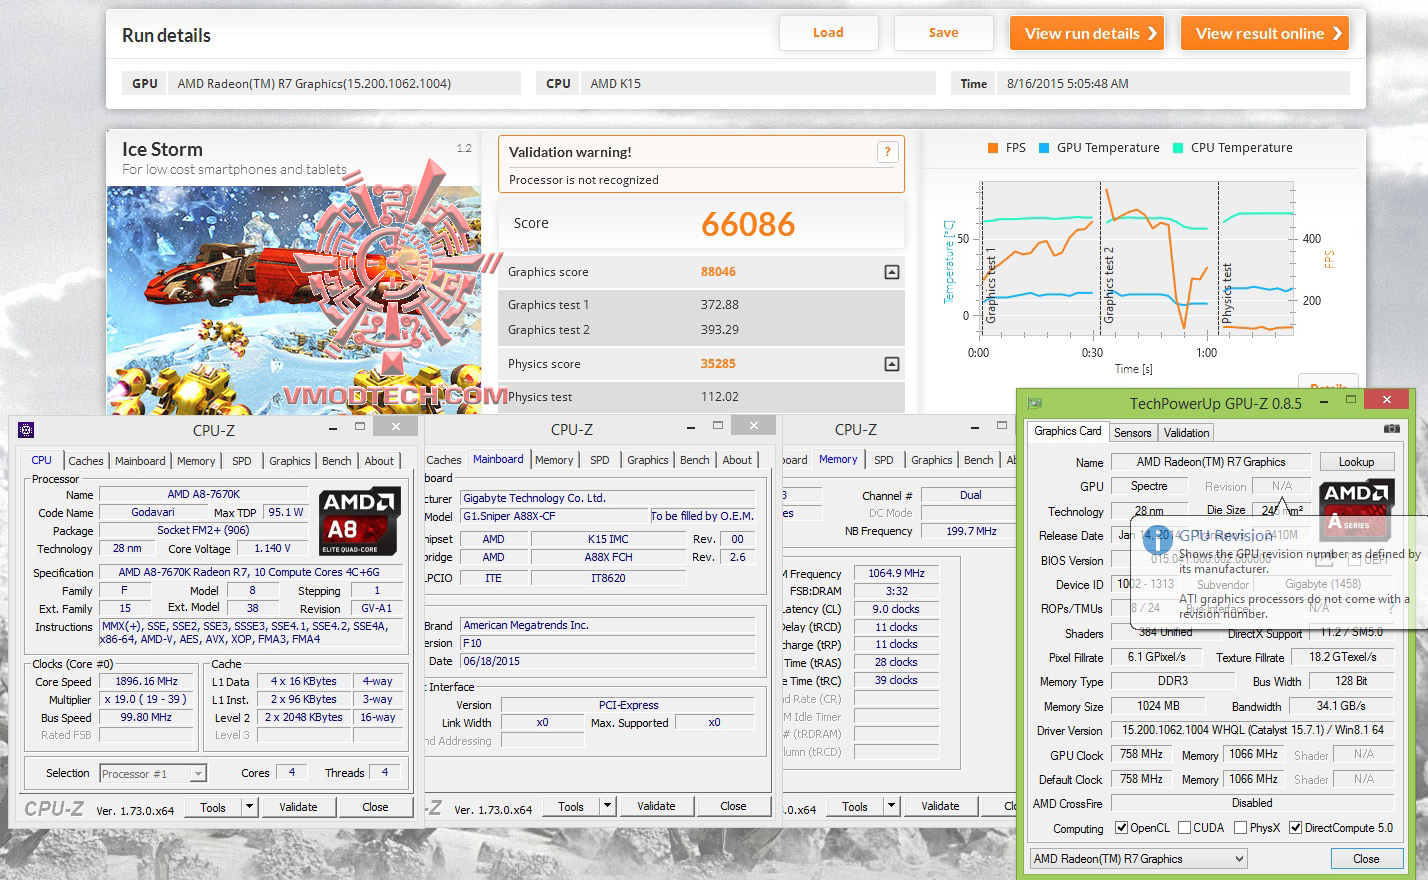
Task: Click the BIOS brand American Megatrends Inc.
Action: coord(607,625)
